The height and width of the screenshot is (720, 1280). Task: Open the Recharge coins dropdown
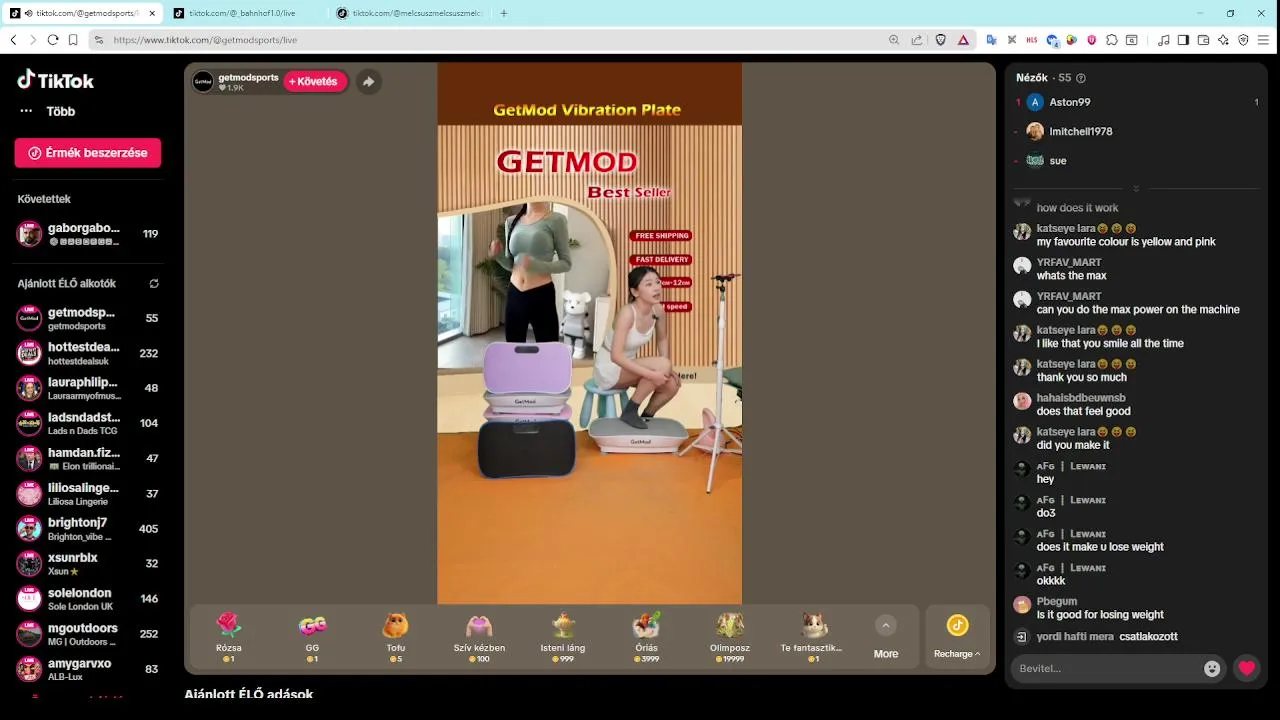[957, 637]
